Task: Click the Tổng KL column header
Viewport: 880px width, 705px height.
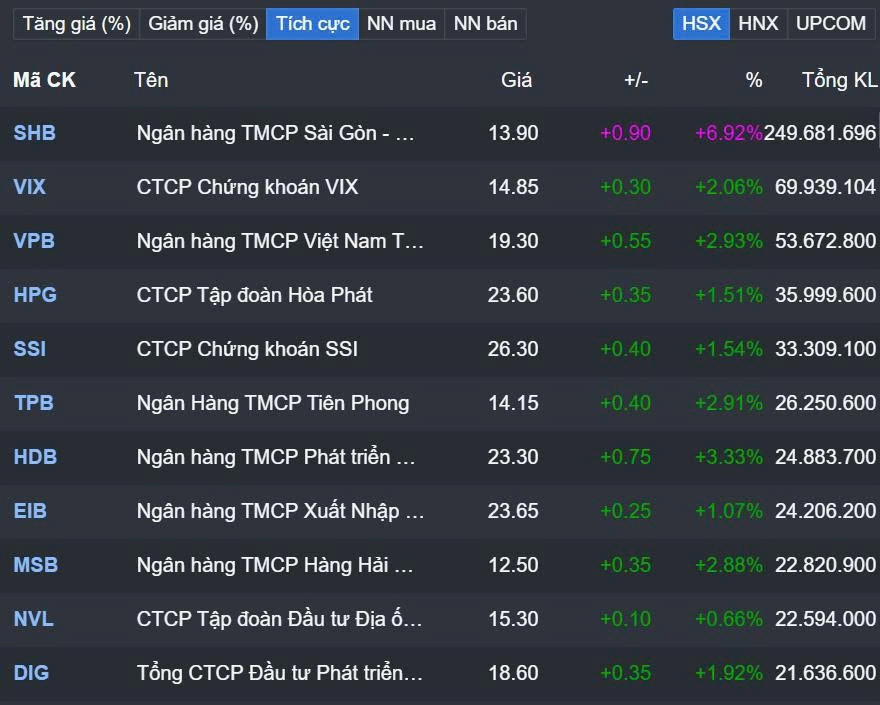Action: (x=839, y=80)
